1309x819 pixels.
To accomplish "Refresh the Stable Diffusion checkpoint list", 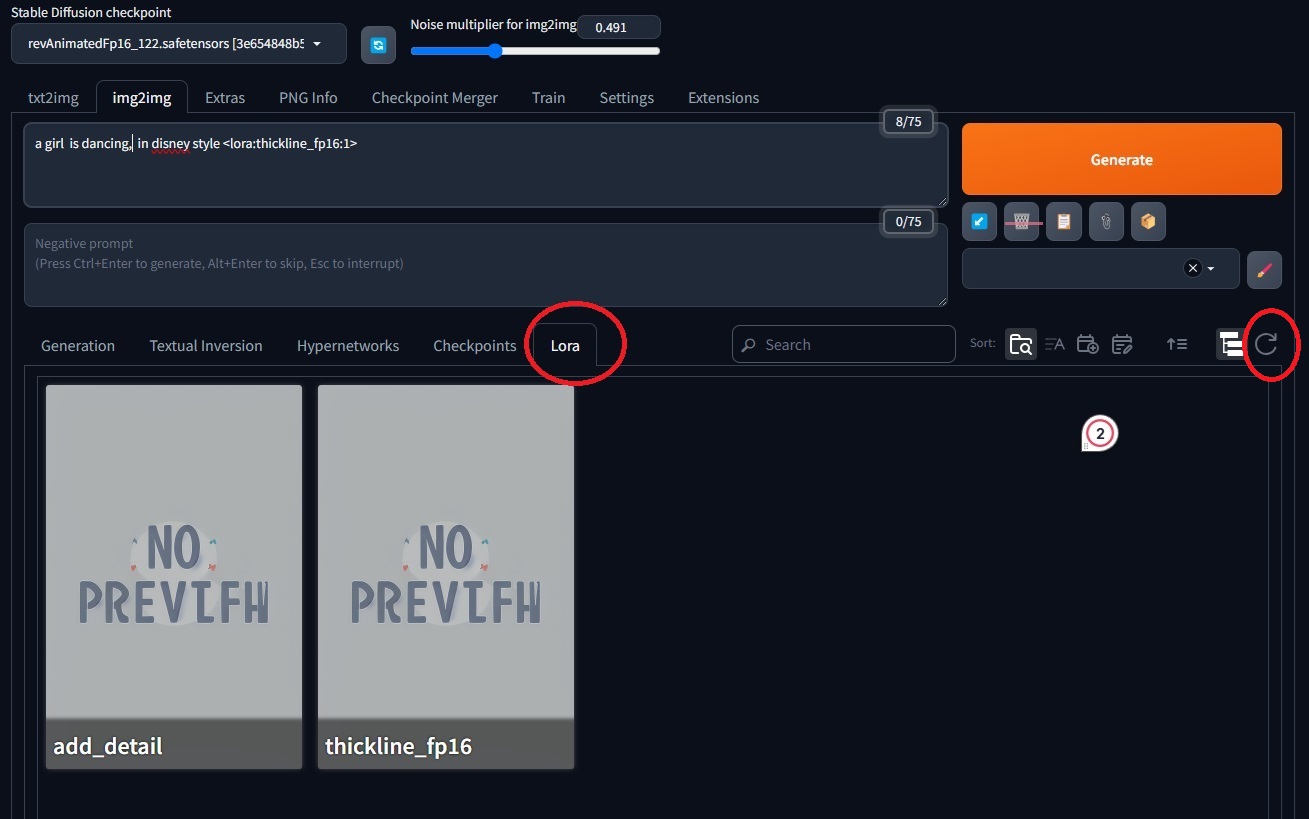I will coord(378,45).
